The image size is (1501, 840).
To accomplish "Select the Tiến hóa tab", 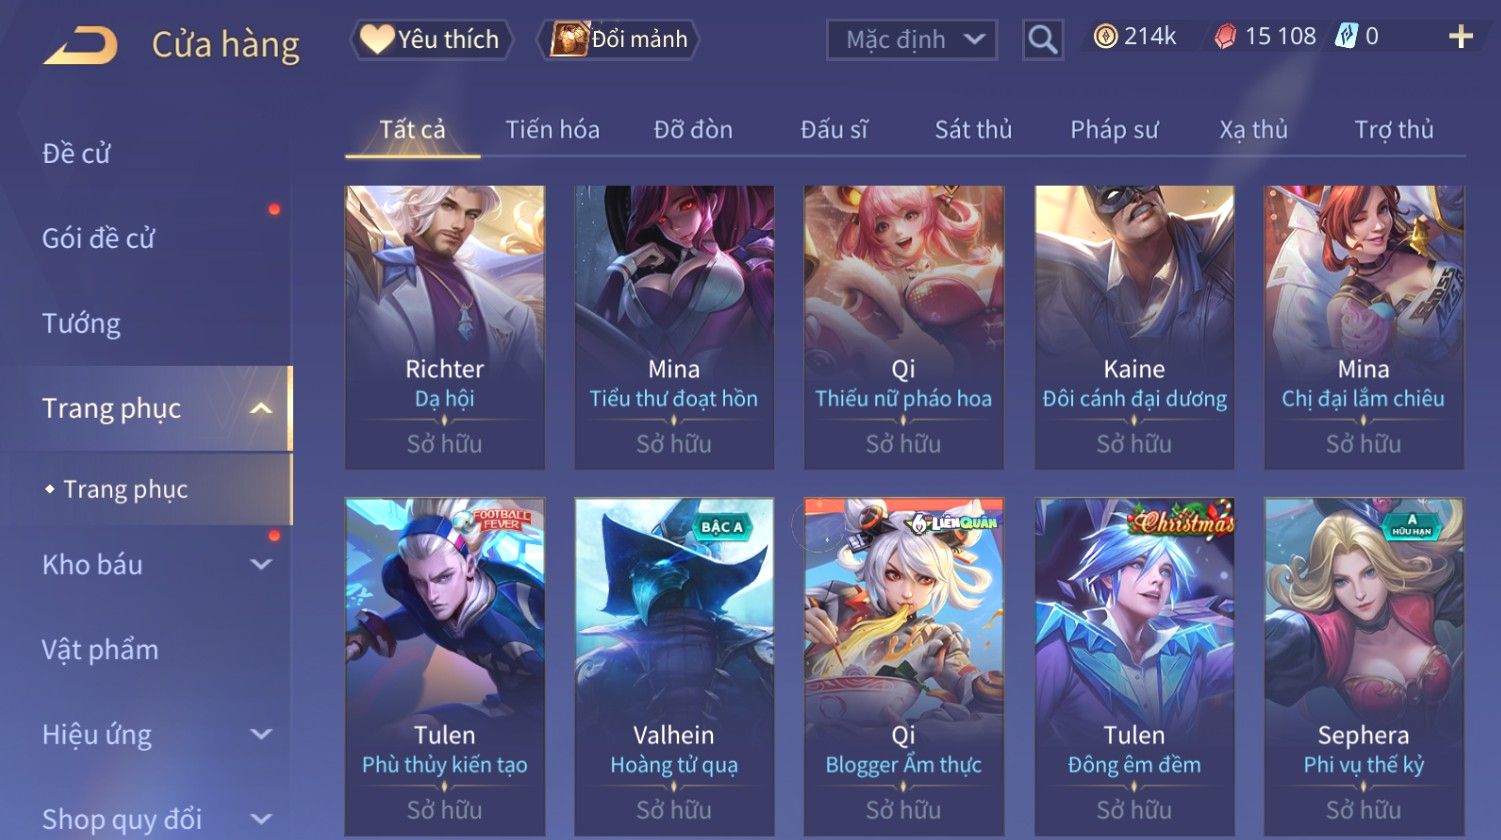I will 553,129.
